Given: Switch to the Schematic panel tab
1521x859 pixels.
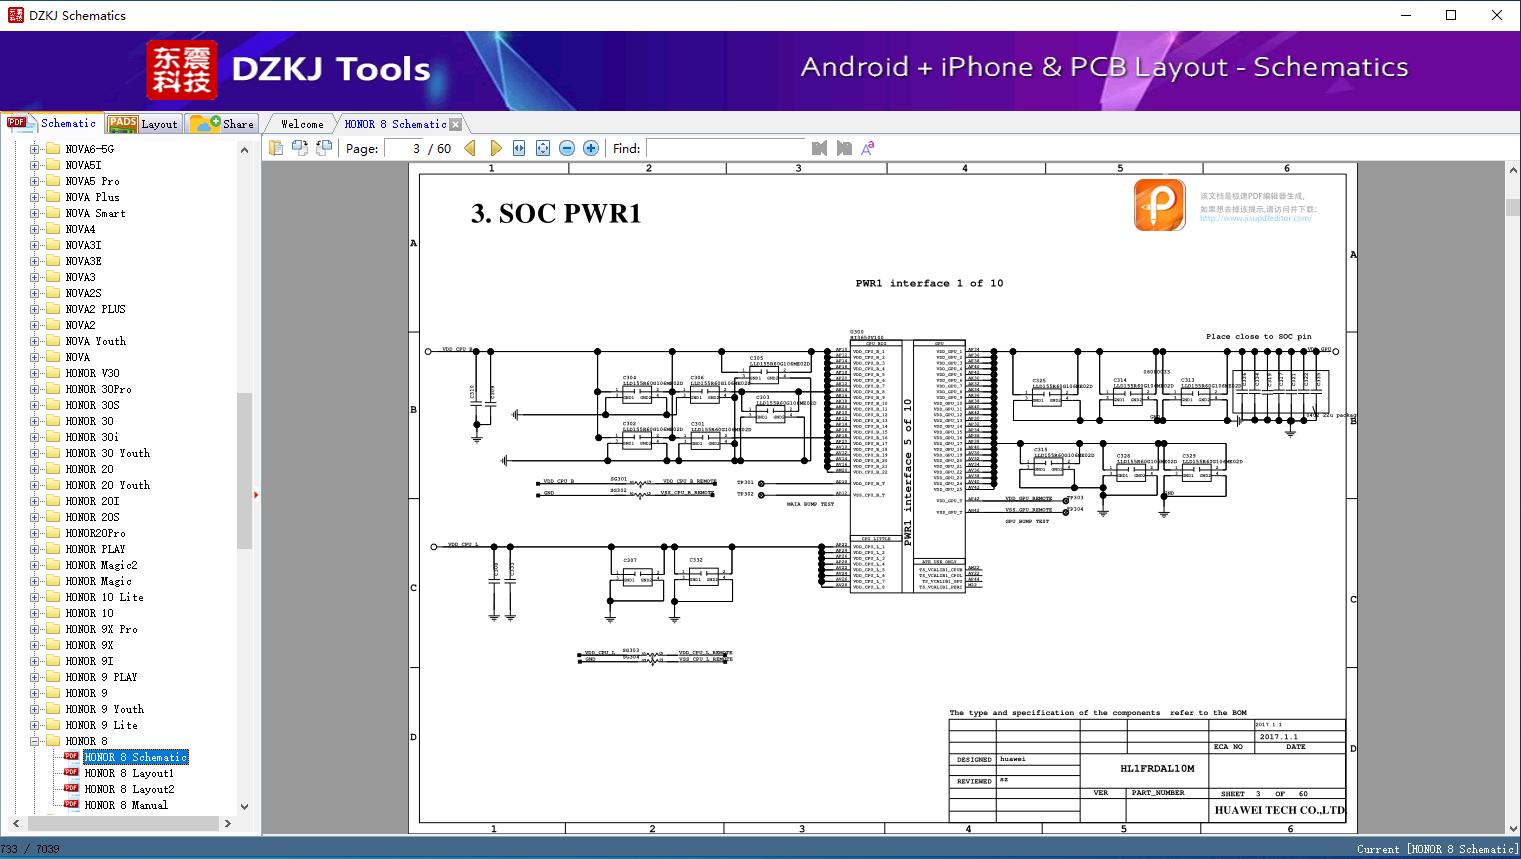Looking at the screenshot, I should coord(52,123).
